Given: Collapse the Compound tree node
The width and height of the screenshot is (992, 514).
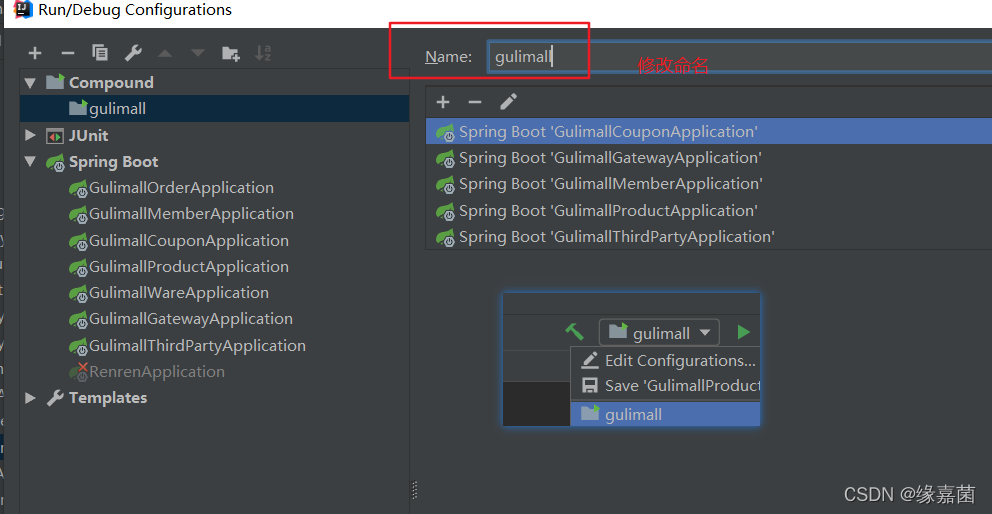Looking at the screenshot, I should pos(30,83).
